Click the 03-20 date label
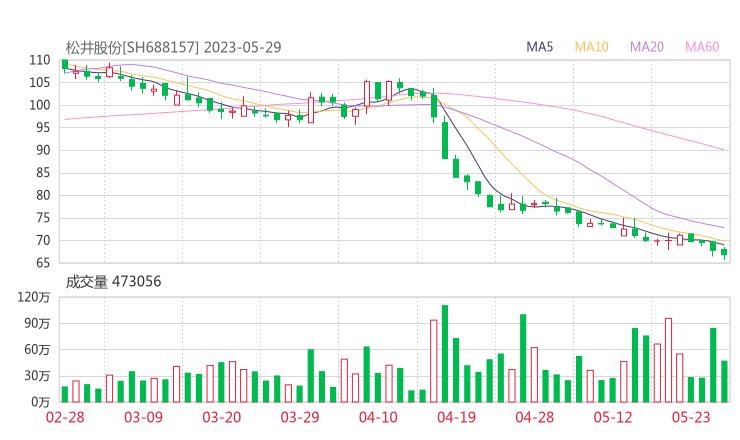Viewport: 740px width, 440px height. pos(221,417)
